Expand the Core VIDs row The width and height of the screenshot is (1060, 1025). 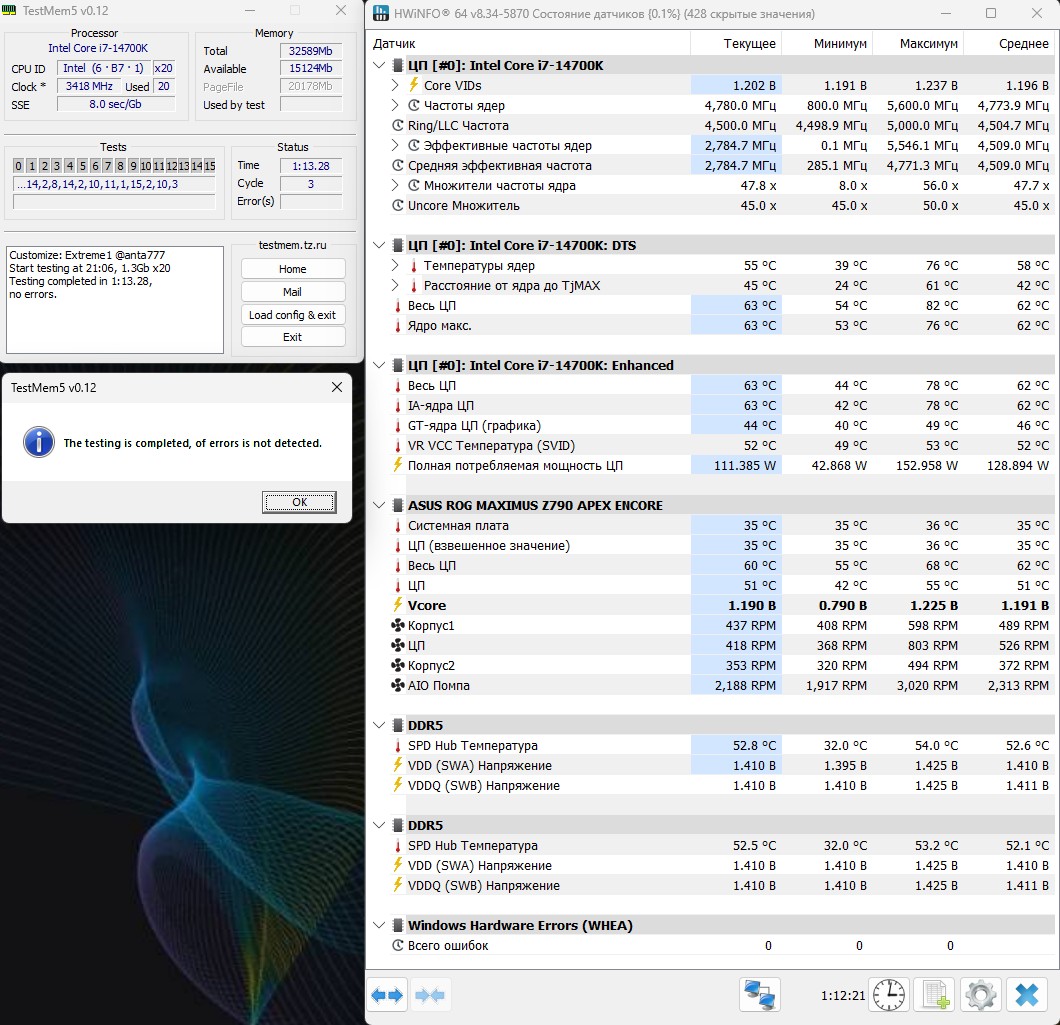[395, 85]
